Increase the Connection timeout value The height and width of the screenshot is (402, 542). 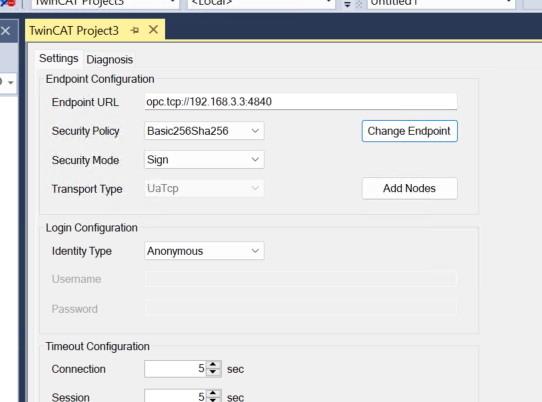[x=213, y=365]
